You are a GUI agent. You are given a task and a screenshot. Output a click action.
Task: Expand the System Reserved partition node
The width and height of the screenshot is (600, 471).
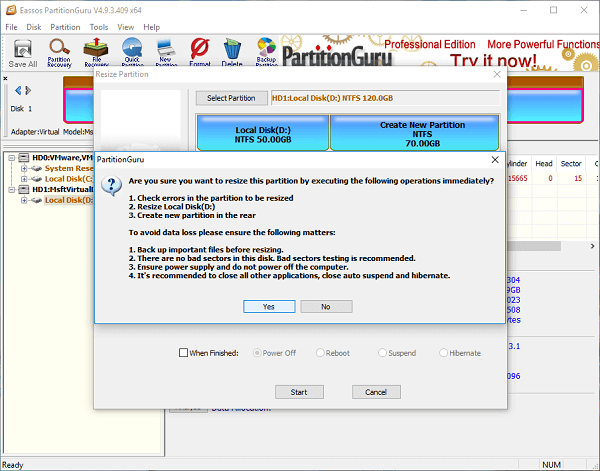tap(24, 168)
